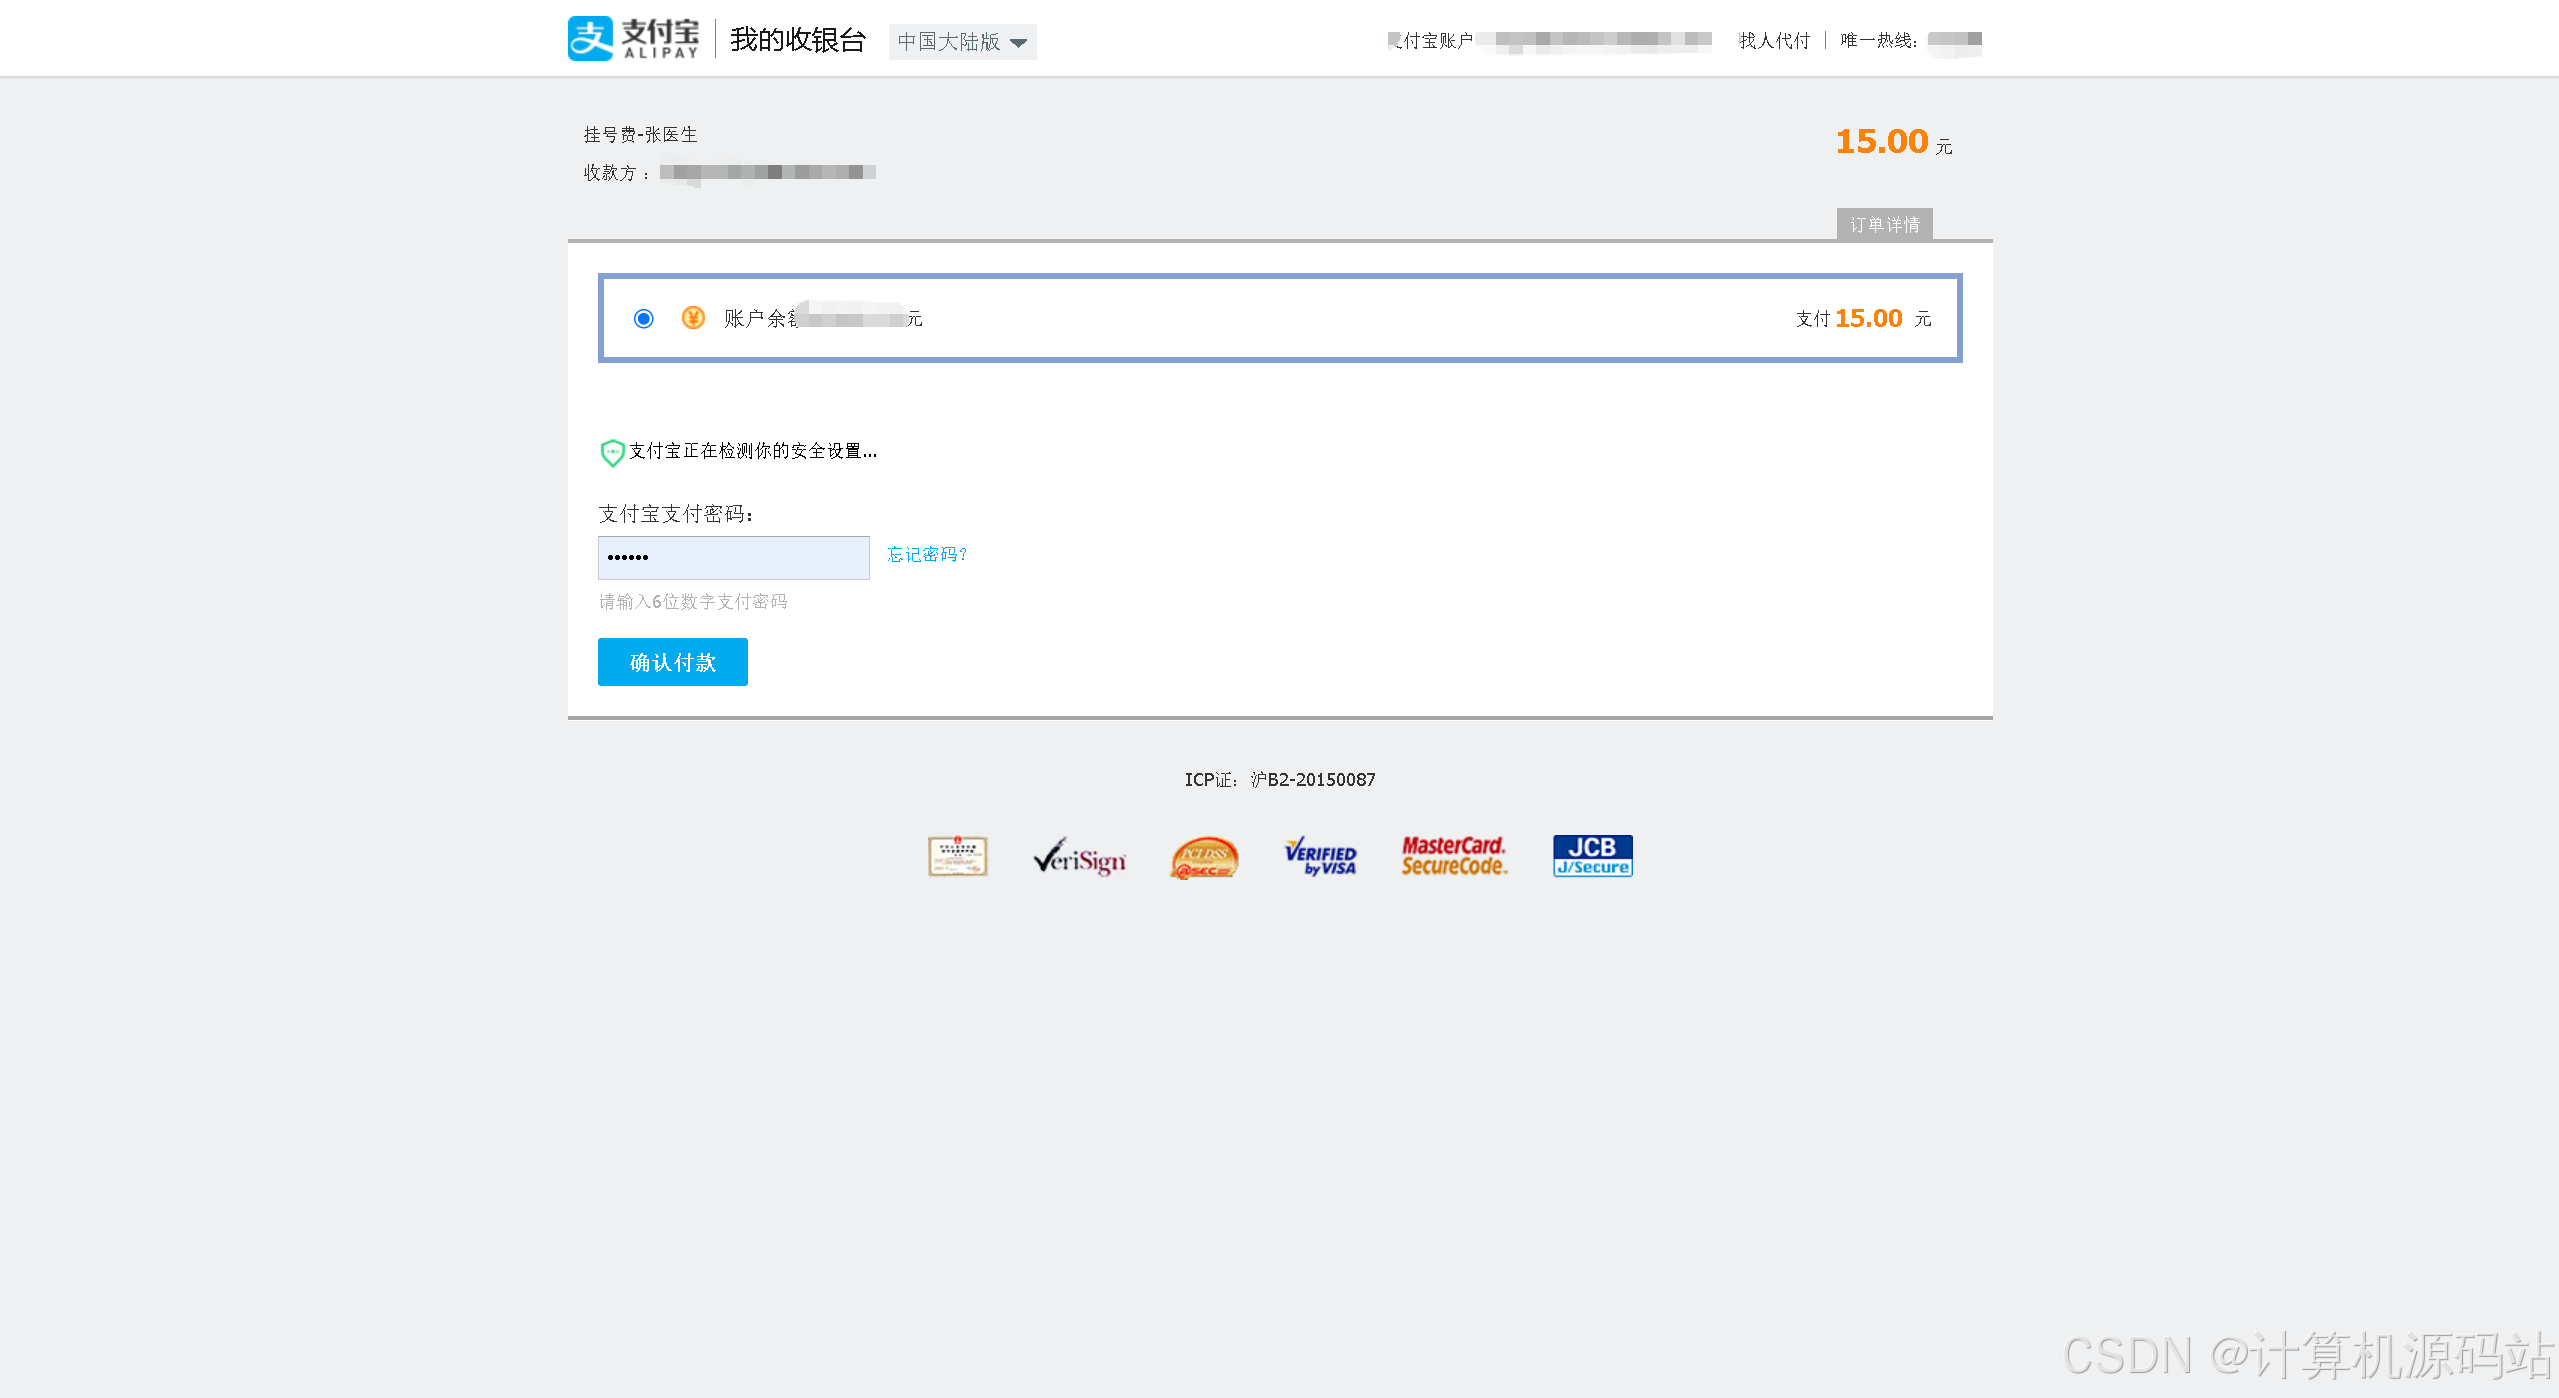The width and height of the screenshot is (2559, 1398).
Task: Click the VeriSign certification logo
Action: [x=1080, y=857]
